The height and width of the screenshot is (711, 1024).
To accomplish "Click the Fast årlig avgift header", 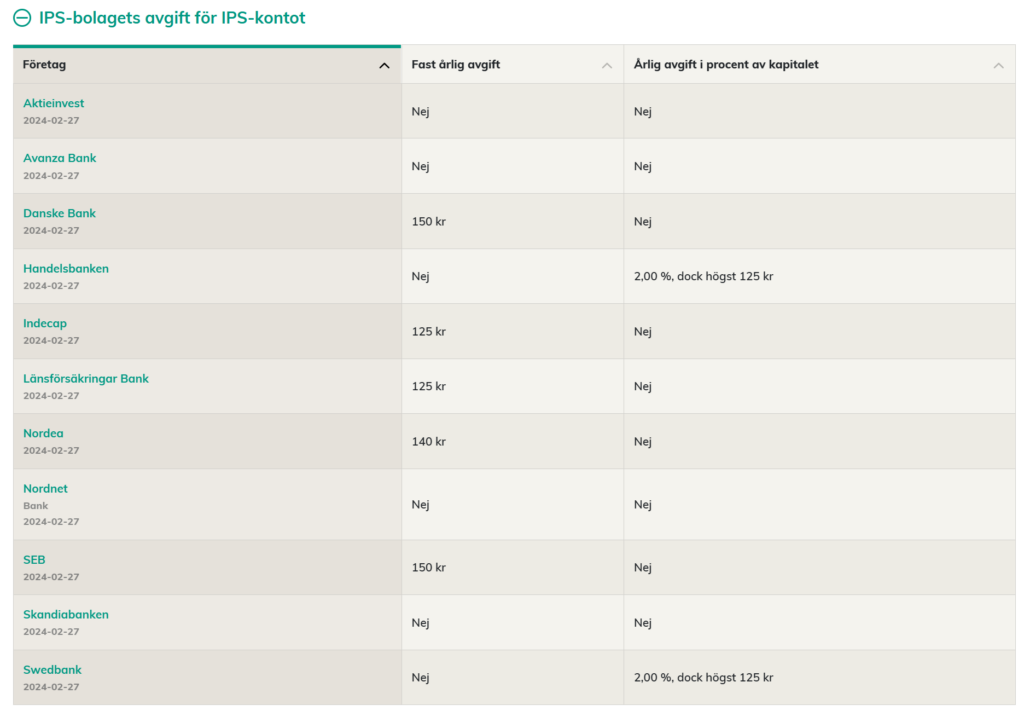I will pyautogui.click(x=456, y=65).
